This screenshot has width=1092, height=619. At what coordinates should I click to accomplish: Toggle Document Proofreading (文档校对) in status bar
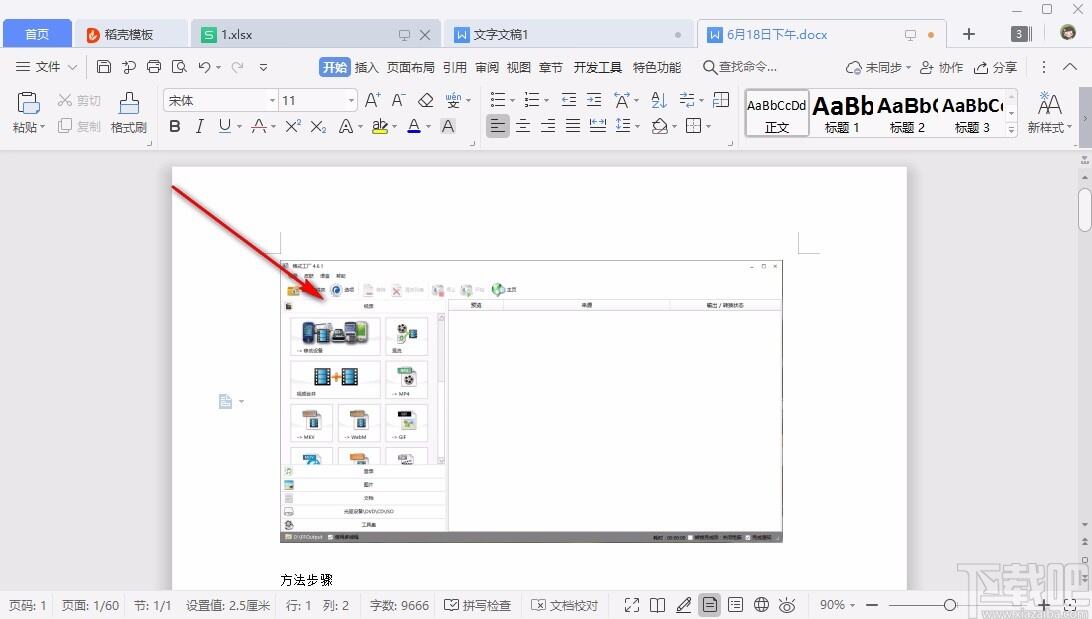tap(564, 605)
